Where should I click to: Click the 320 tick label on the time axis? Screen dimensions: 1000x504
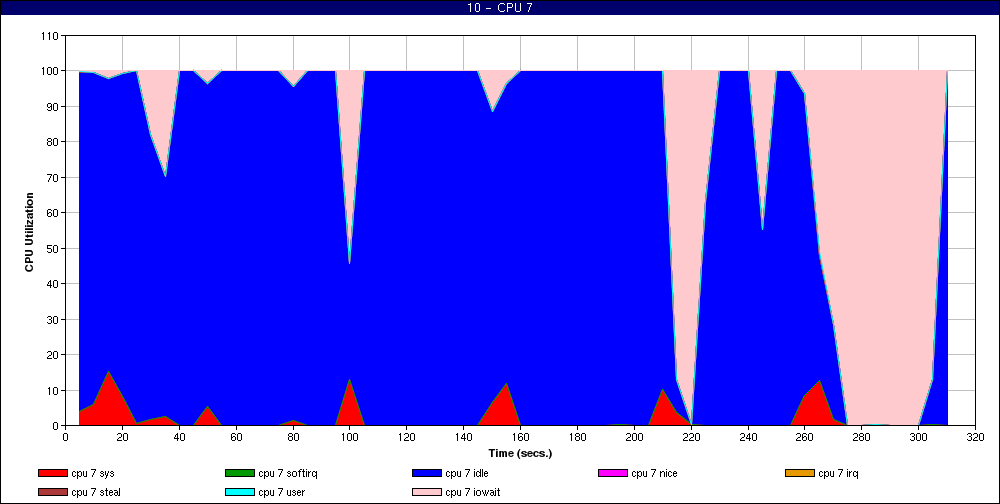tap(975, 437)
